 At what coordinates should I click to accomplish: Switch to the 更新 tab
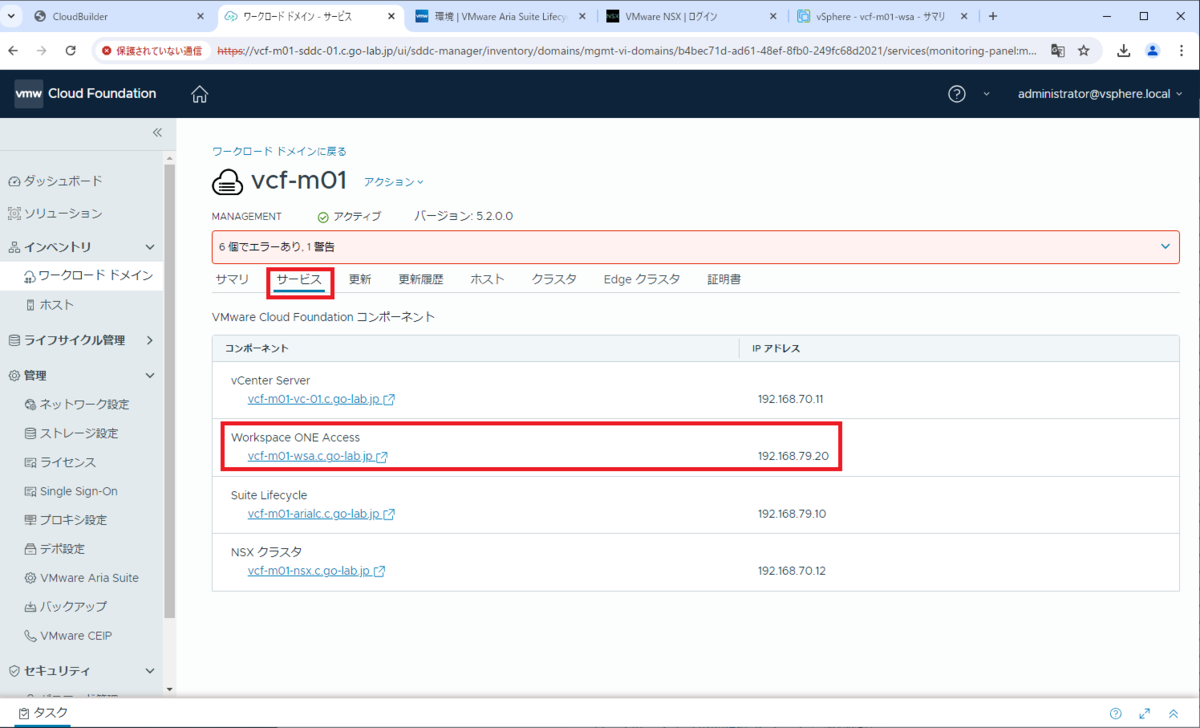pyautogui.click(x=360, y=280)
